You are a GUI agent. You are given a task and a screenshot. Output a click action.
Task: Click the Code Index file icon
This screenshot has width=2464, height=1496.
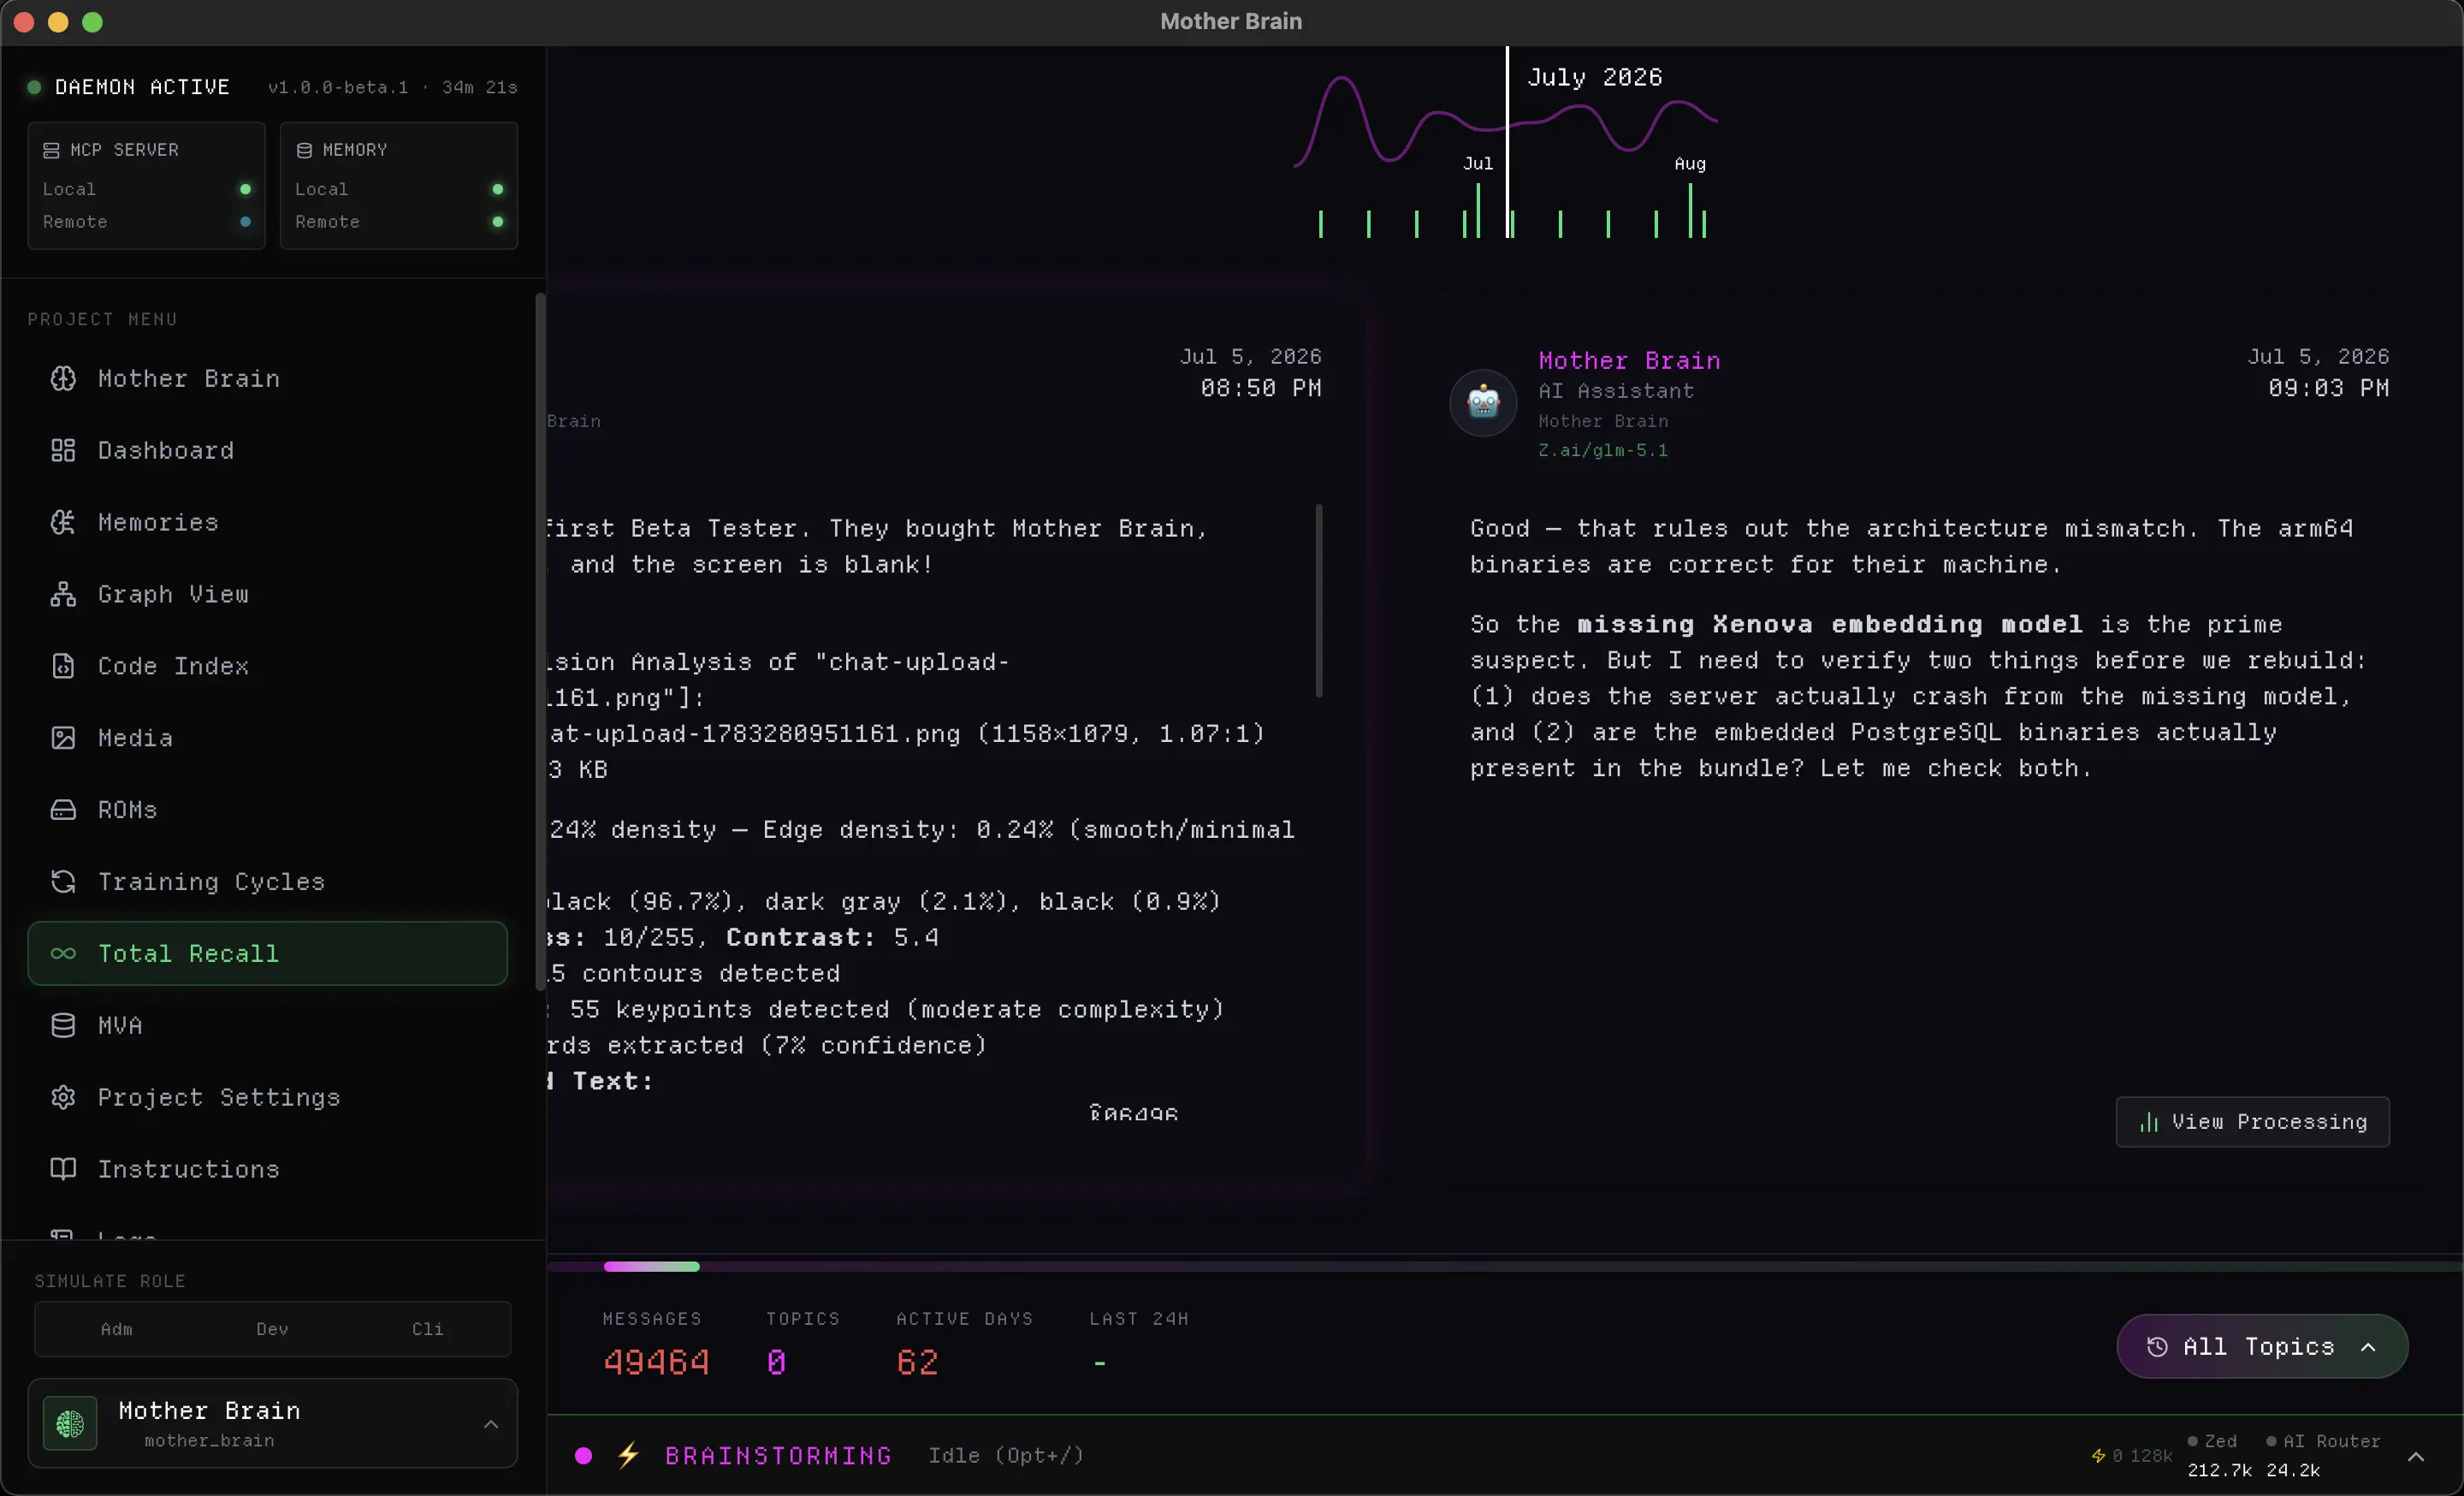coord(63,666)
